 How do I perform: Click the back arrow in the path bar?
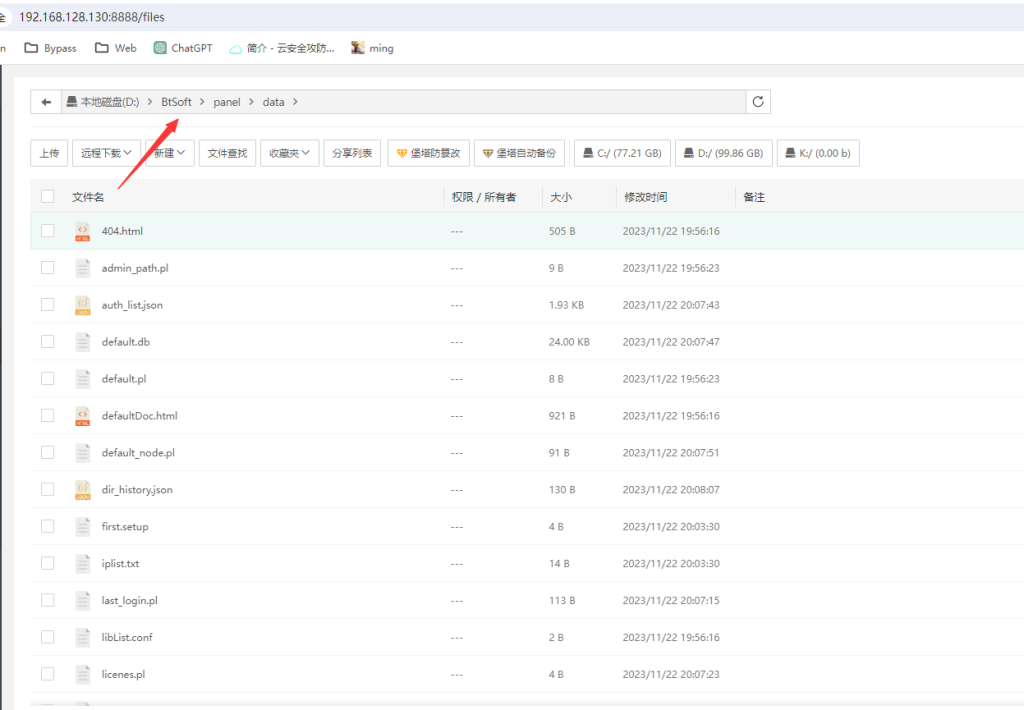click(46, 102)
